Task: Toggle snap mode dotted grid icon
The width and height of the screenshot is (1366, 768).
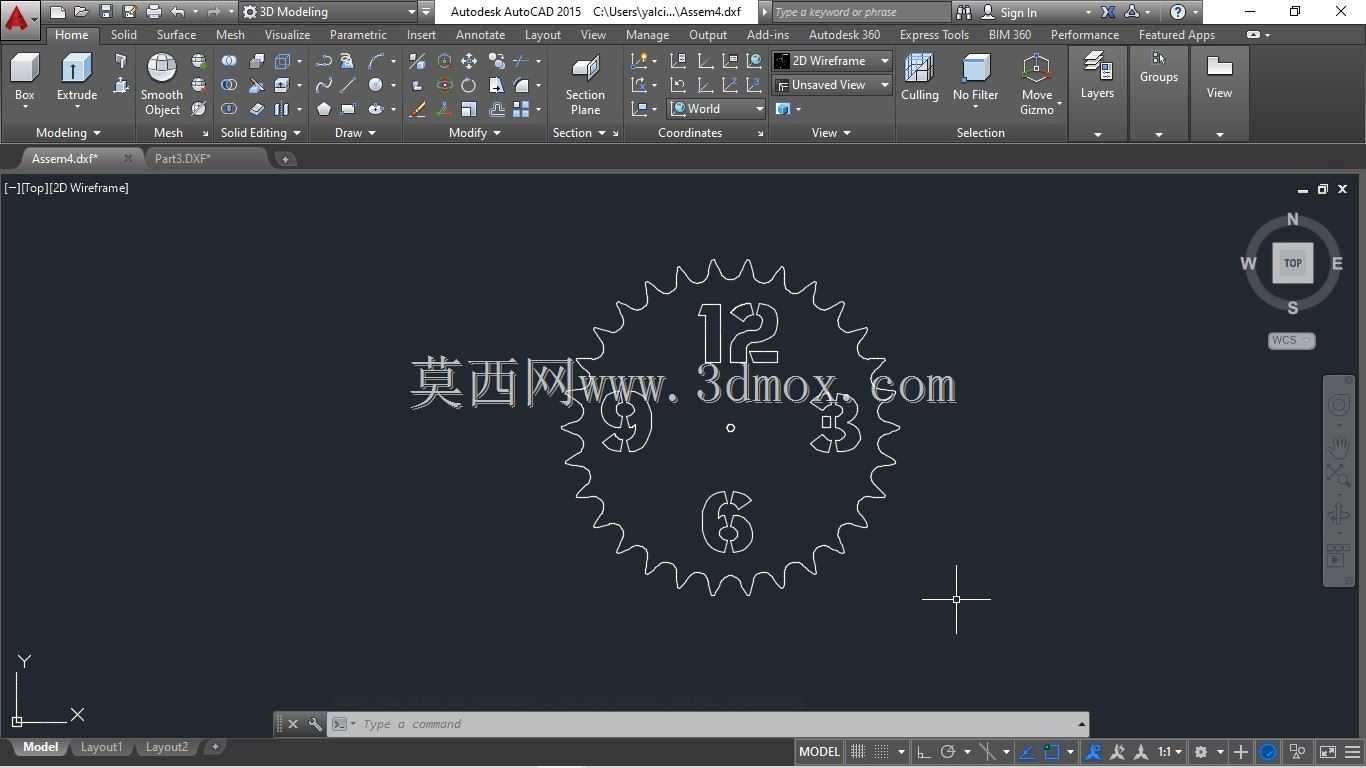Action: tap(881, 752)
